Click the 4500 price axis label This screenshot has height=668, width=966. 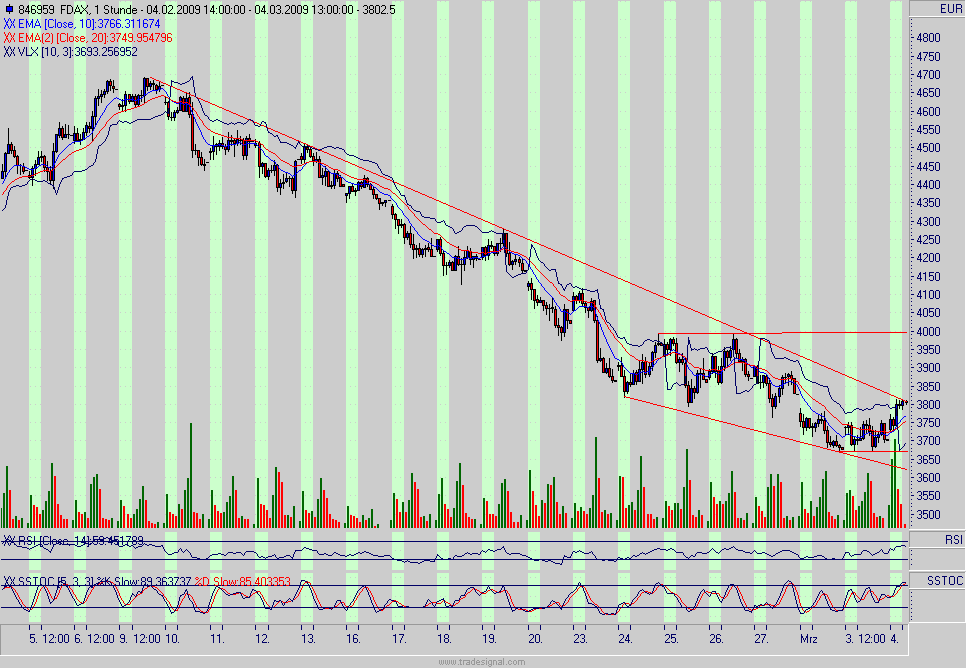pos(928,148)
